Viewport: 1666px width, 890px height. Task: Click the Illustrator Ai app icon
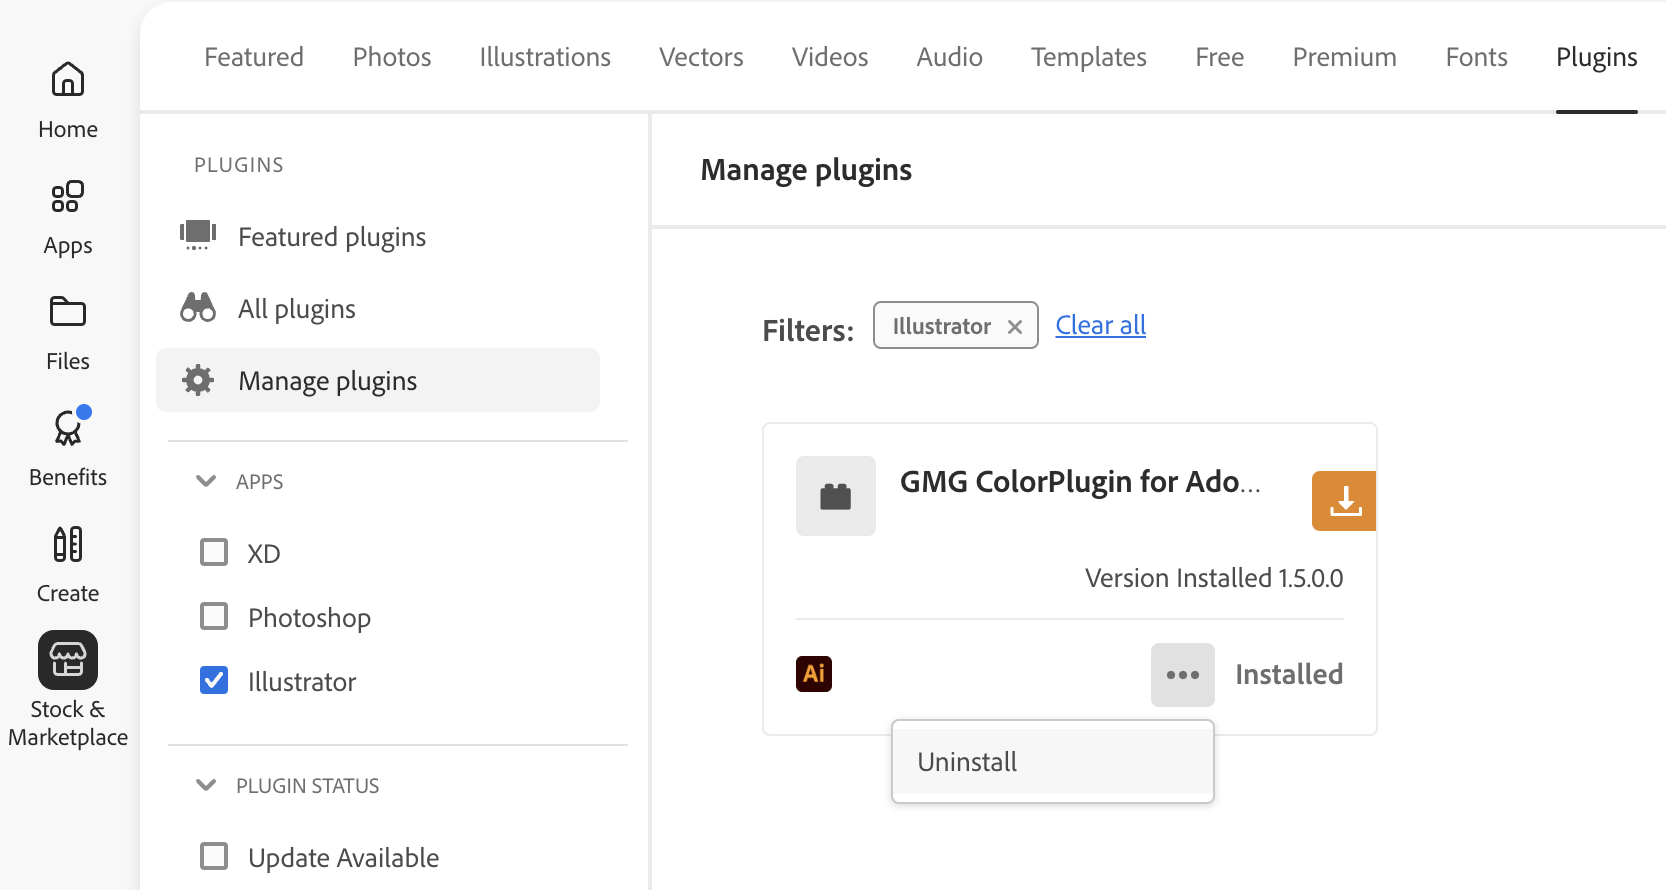[814, 674]
